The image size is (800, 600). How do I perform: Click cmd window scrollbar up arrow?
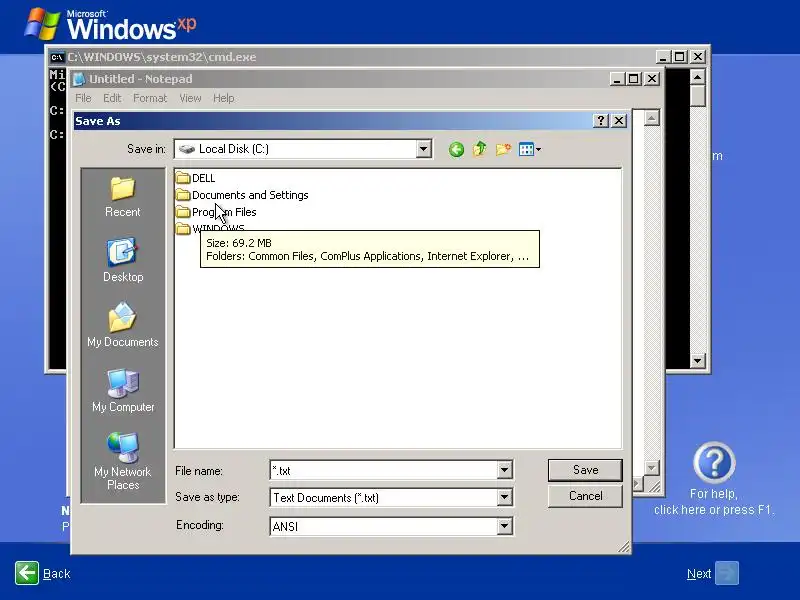tap(697, 77)
